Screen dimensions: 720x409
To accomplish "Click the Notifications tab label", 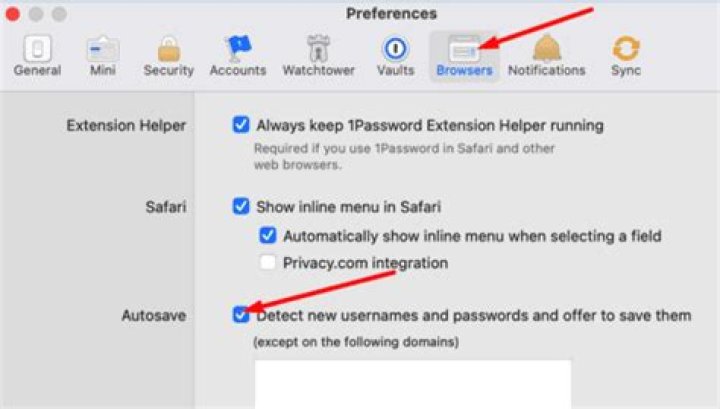I will (x=546, y=70).
